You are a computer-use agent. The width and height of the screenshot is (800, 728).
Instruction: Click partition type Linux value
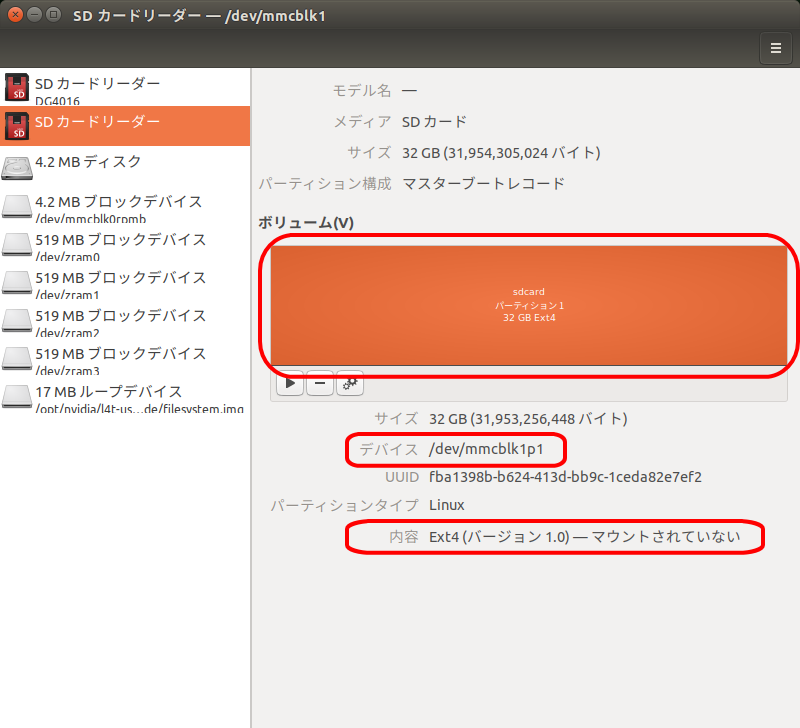pos(446,505)
